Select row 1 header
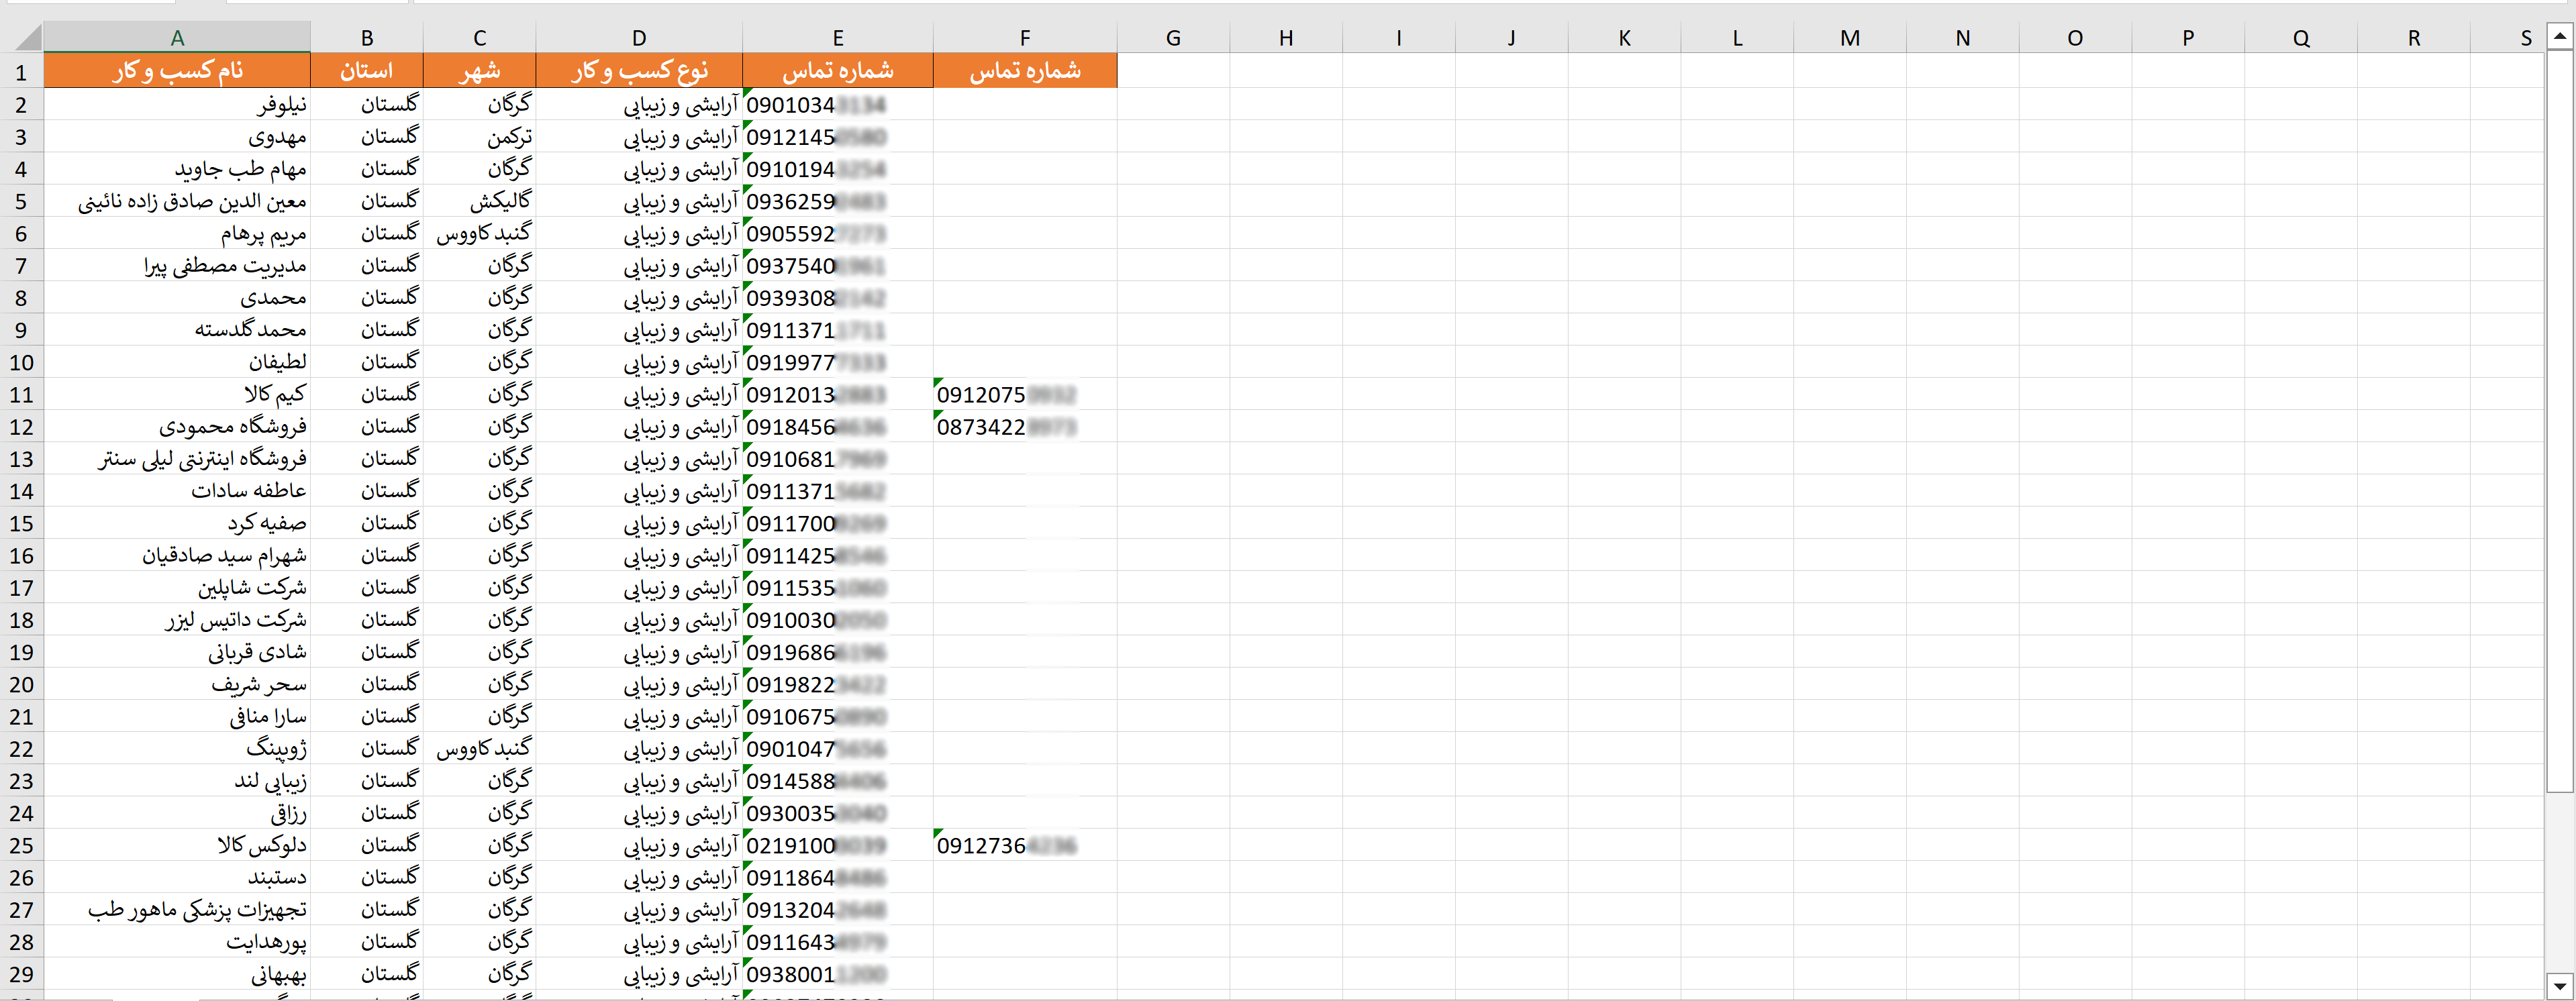 [21, 72]
